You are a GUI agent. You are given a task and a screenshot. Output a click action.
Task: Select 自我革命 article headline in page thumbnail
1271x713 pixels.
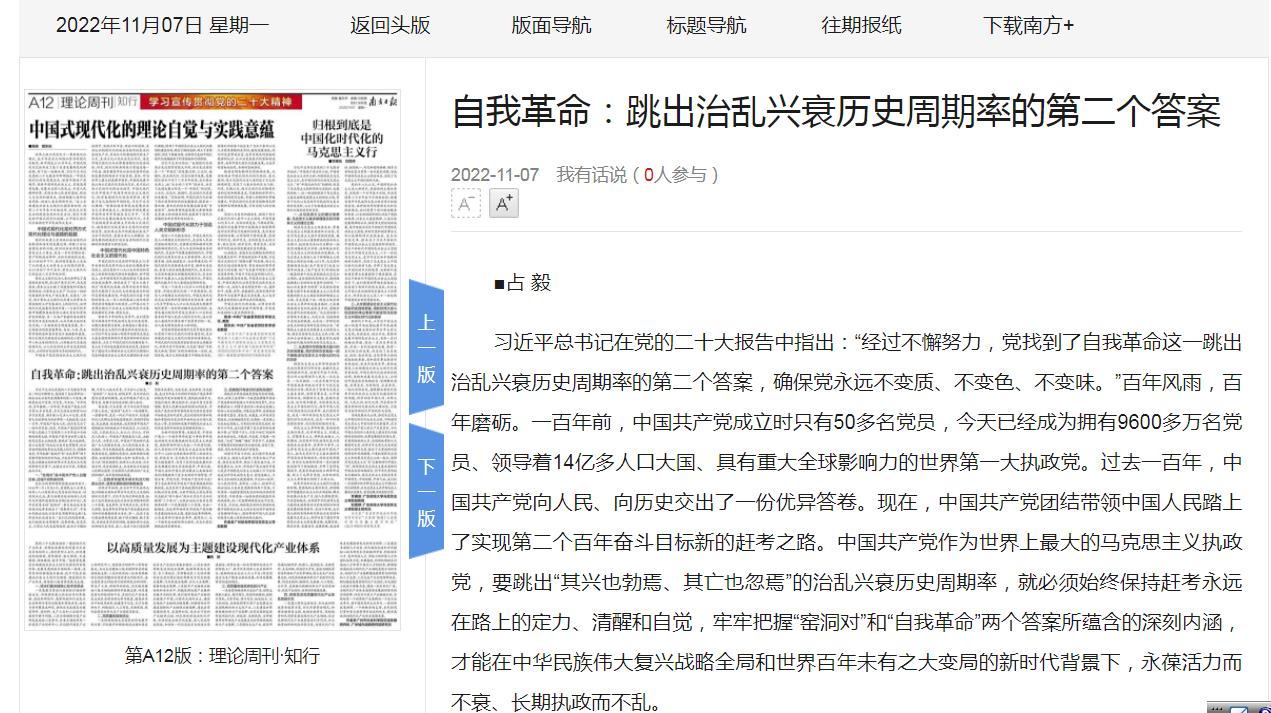[x=152, y=374]
